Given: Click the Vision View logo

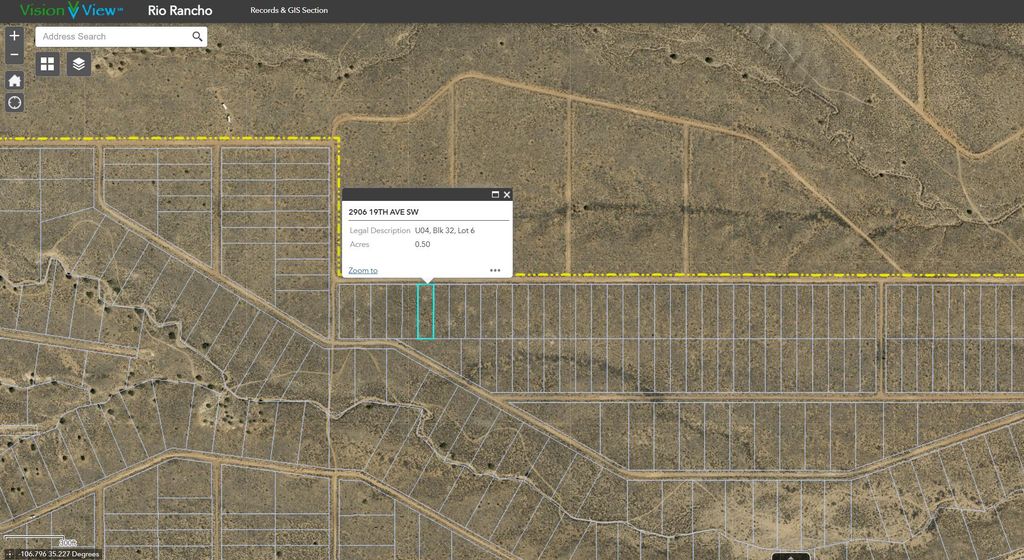Looking at the screenshot, I should 71,10.
